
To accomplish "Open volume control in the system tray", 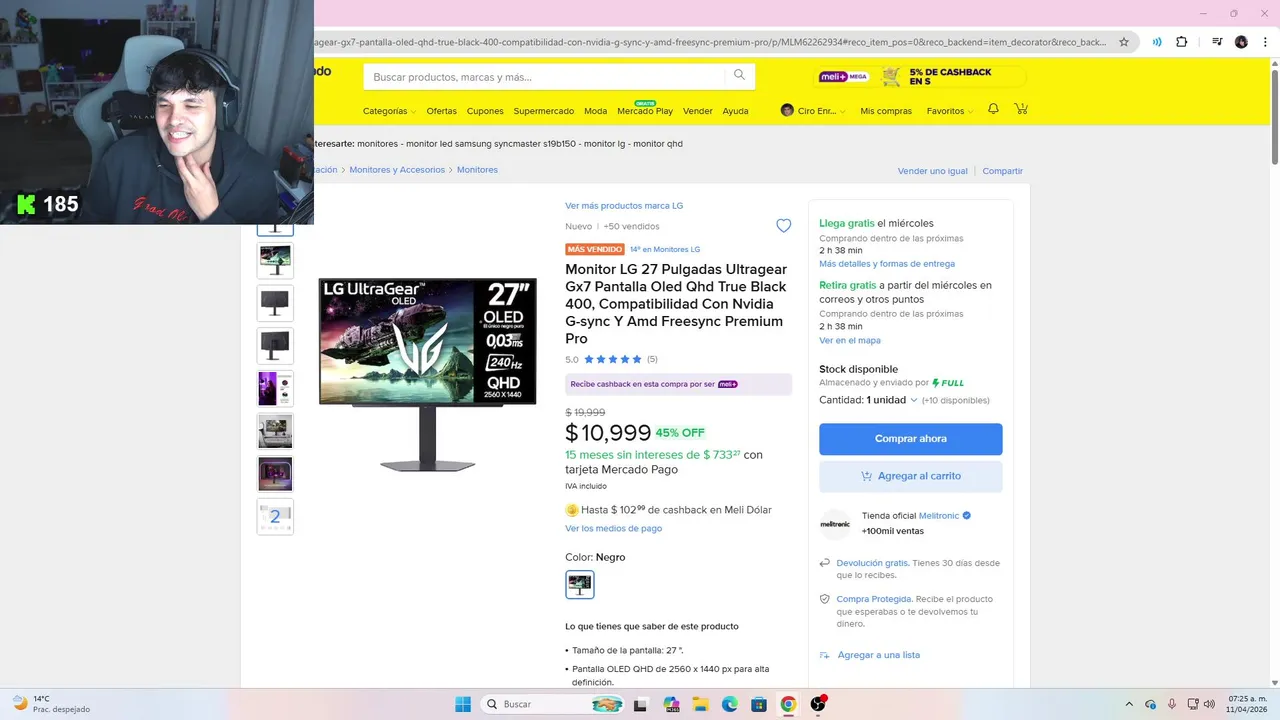I will click(x=1209, y=704).
